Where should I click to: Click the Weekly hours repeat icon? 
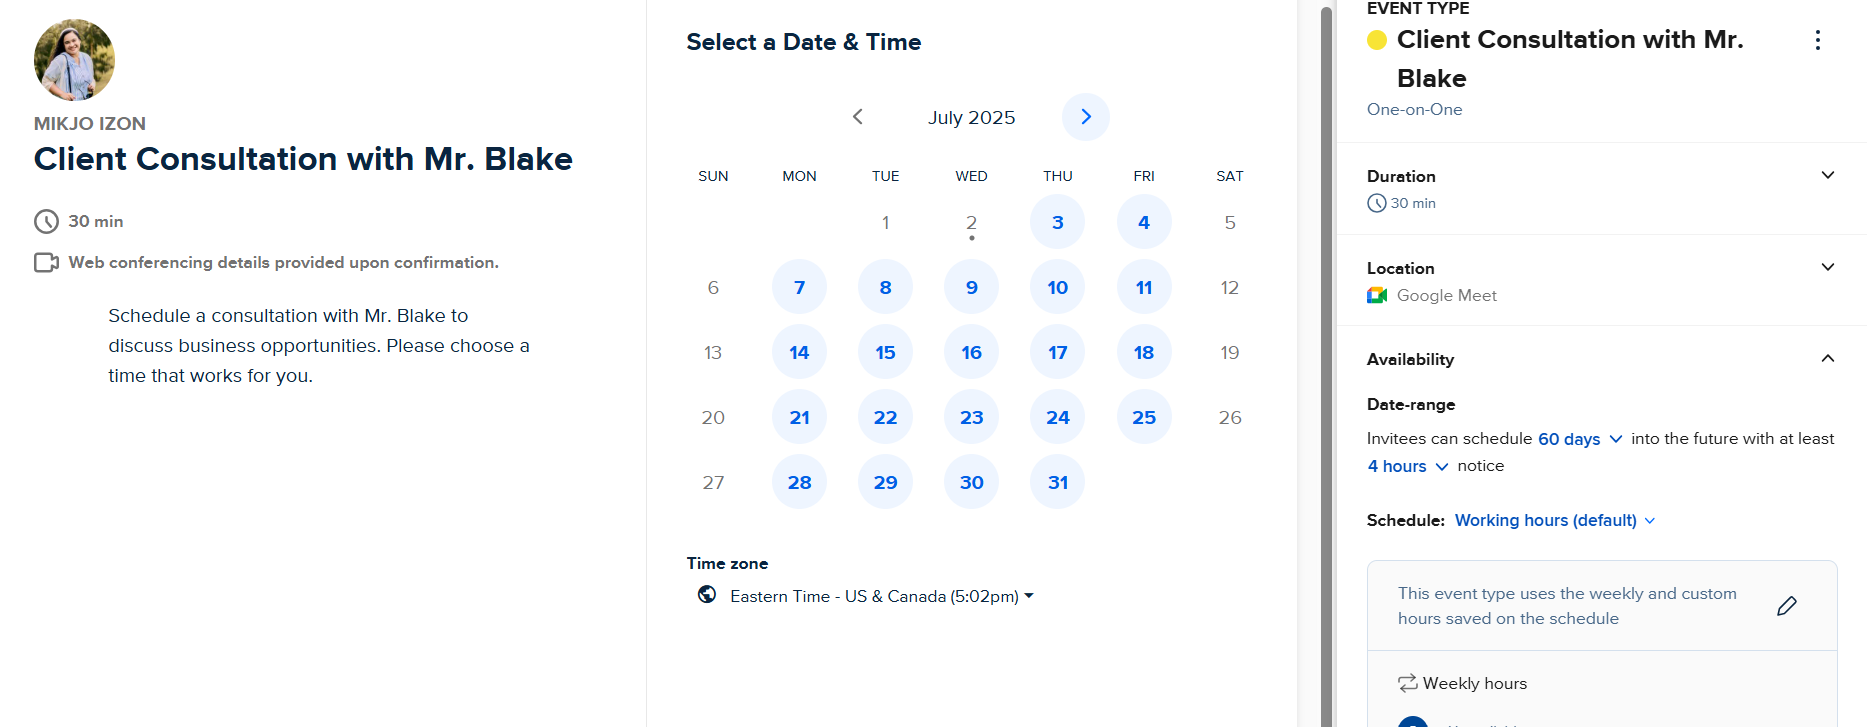click(1408, 683)
